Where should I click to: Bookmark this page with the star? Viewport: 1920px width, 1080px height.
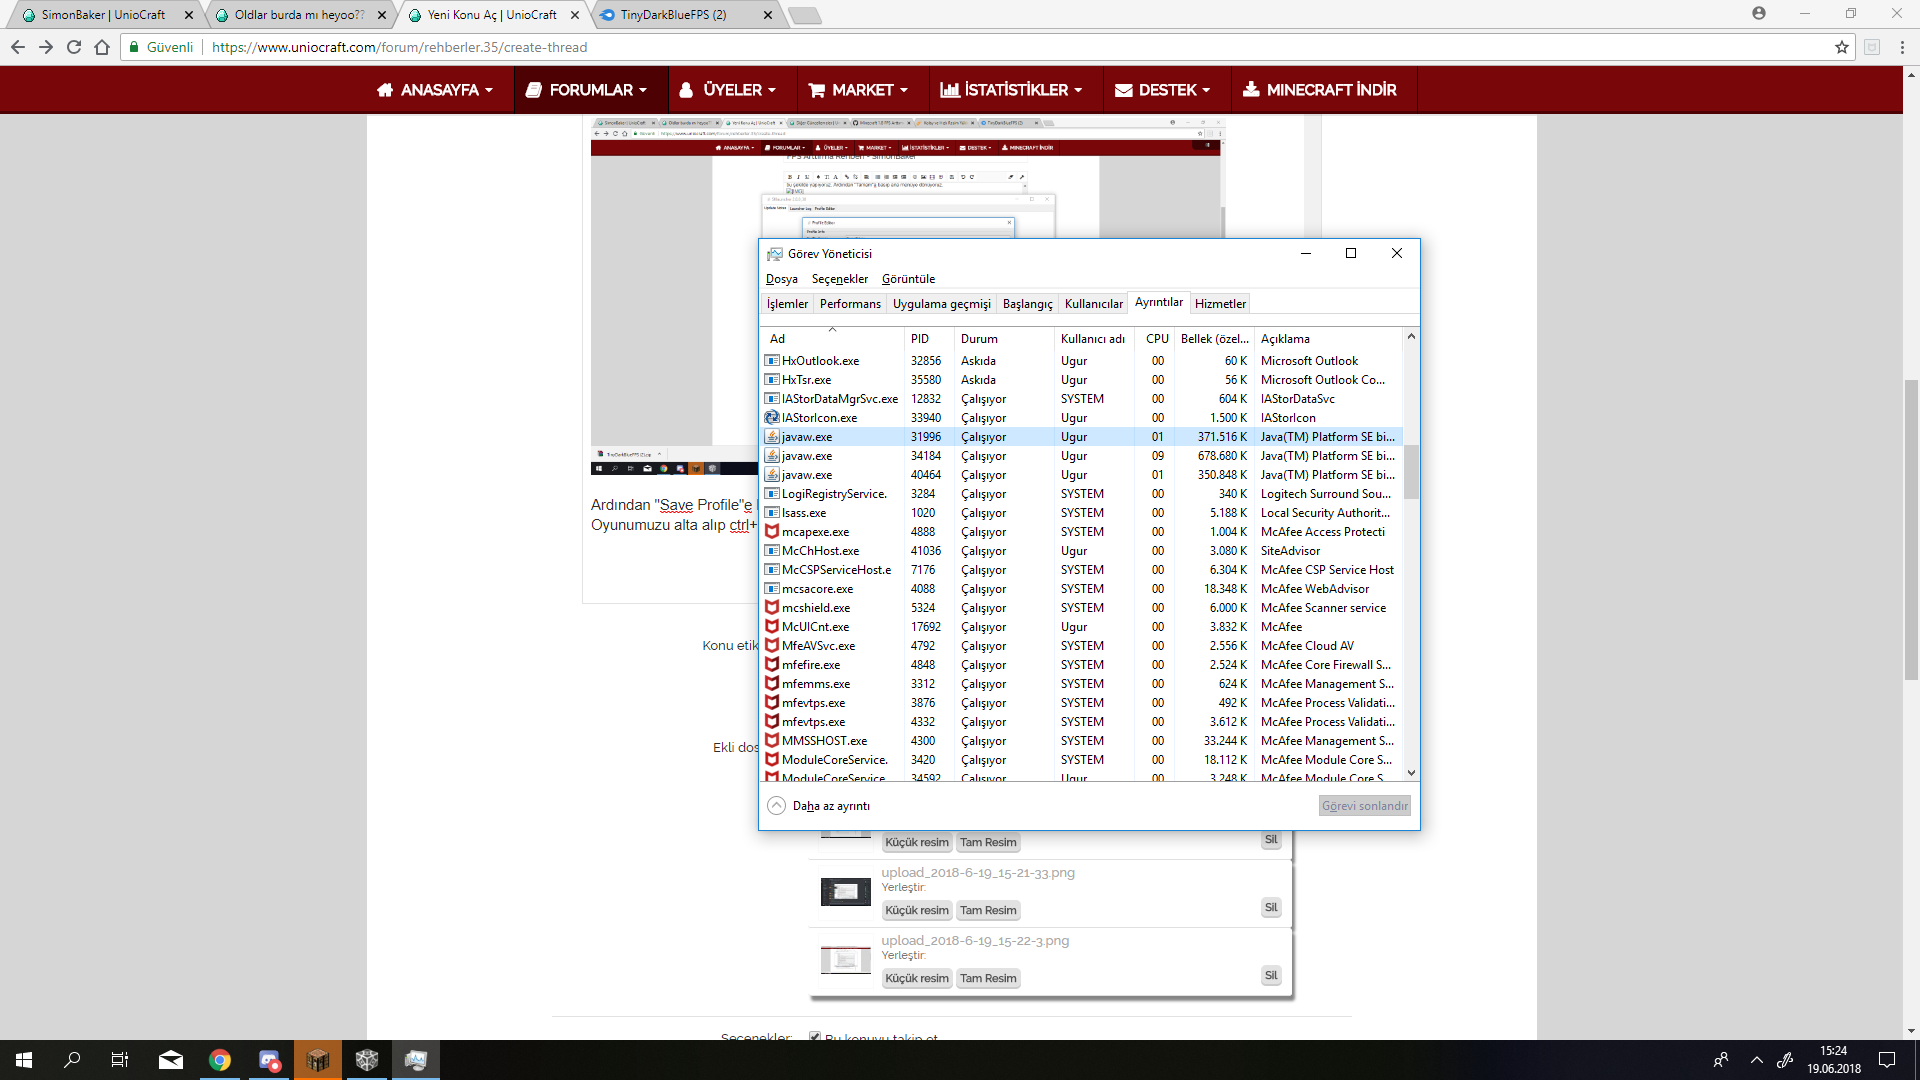pyautogui.click(x=1842, y=47)
